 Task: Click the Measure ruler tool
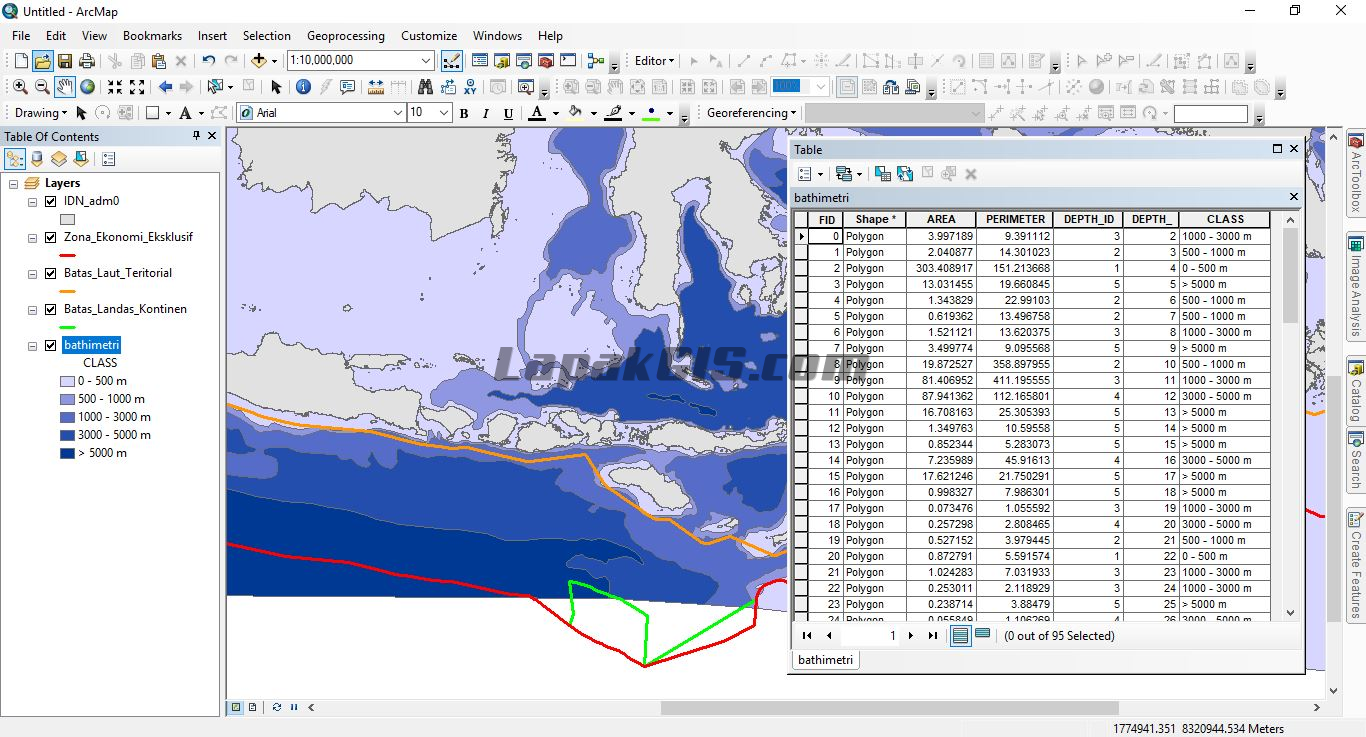(376, 87)
